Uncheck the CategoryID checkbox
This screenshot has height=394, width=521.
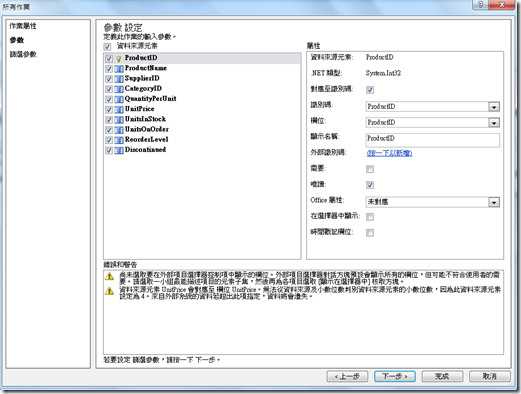click(109, 89)
